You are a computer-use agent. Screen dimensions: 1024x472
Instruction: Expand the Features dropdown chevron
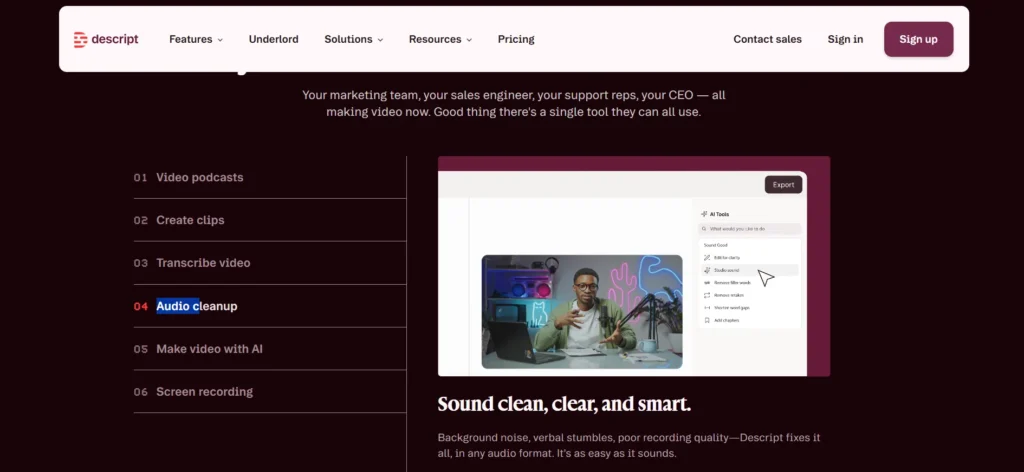tap(220, 40)
